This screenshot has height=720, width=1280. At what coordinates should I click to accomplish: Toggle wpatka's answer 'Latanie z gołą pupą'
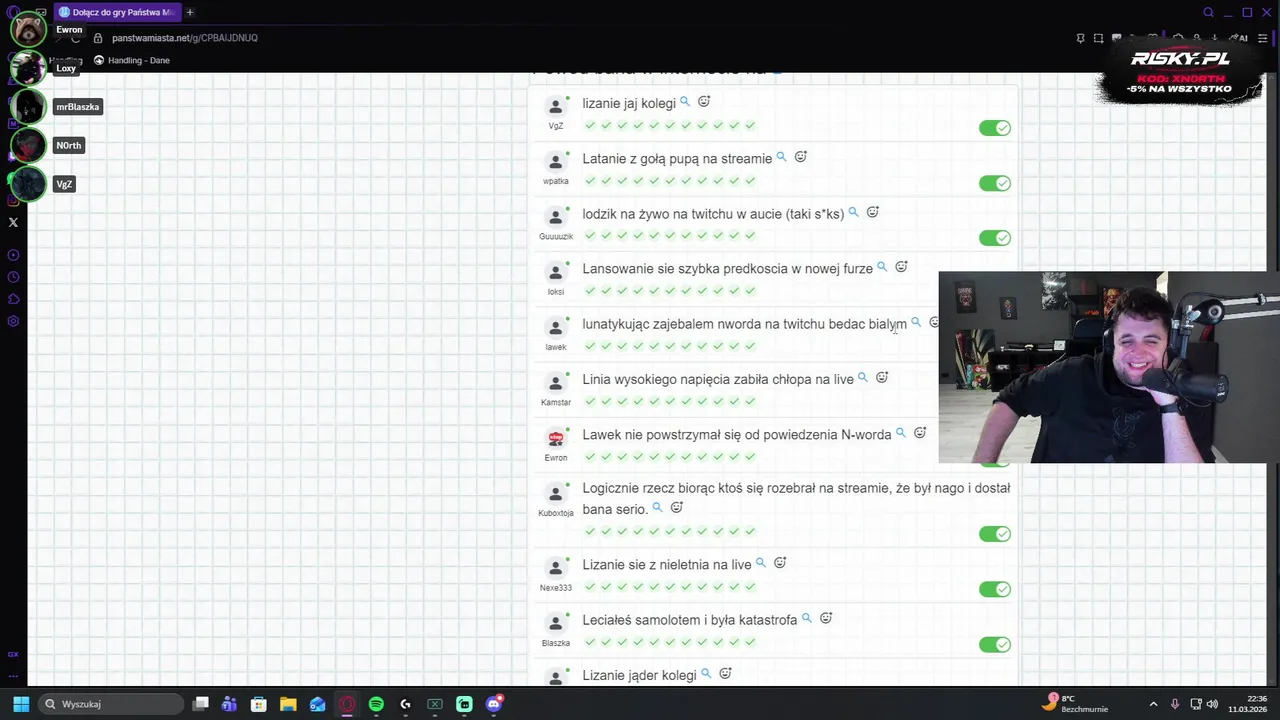click(x=995, y=183)
